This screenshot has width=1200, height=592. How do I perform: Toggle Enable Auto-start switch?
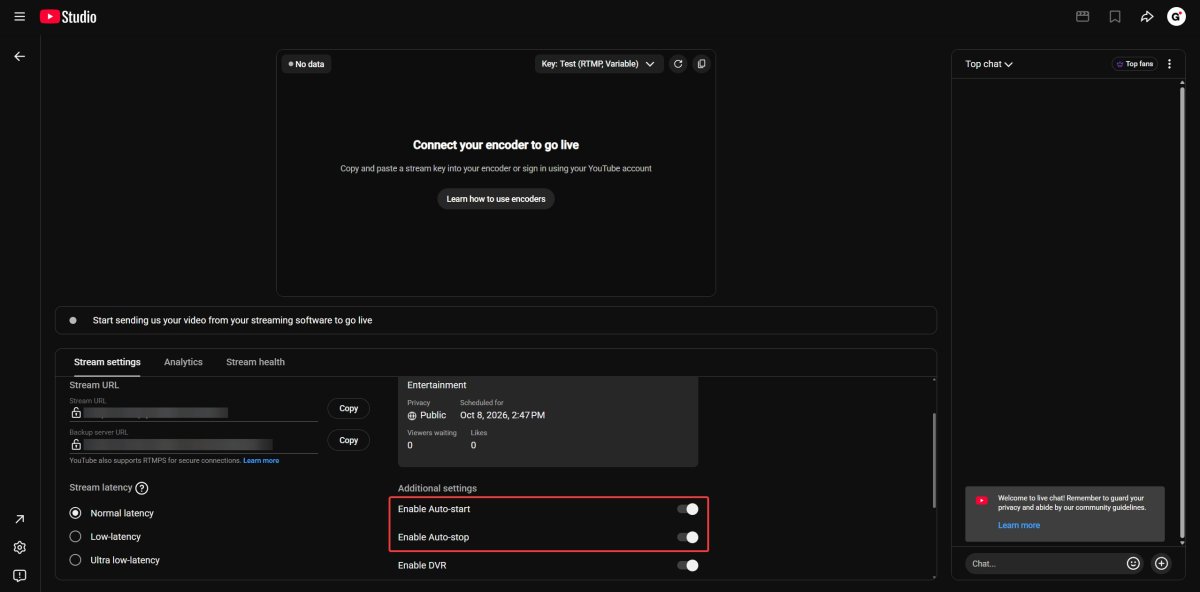[x=688, y=509]
